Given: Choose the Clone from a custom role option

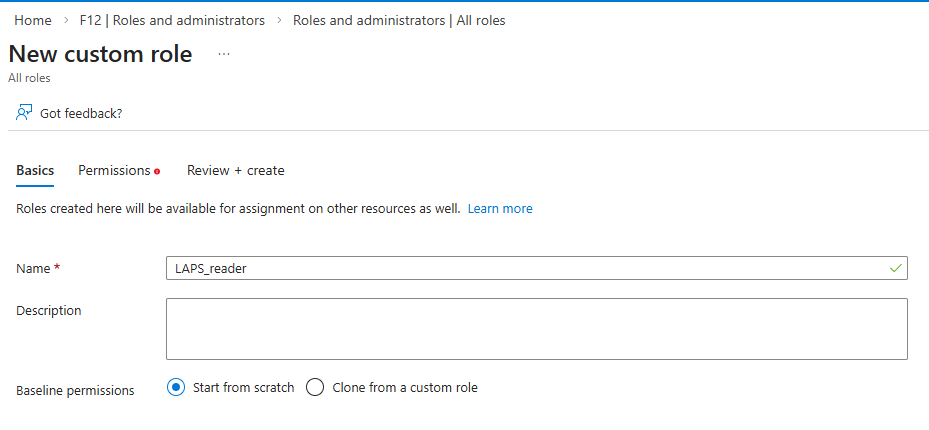Looking at the screenshot, I should [315, 388].
